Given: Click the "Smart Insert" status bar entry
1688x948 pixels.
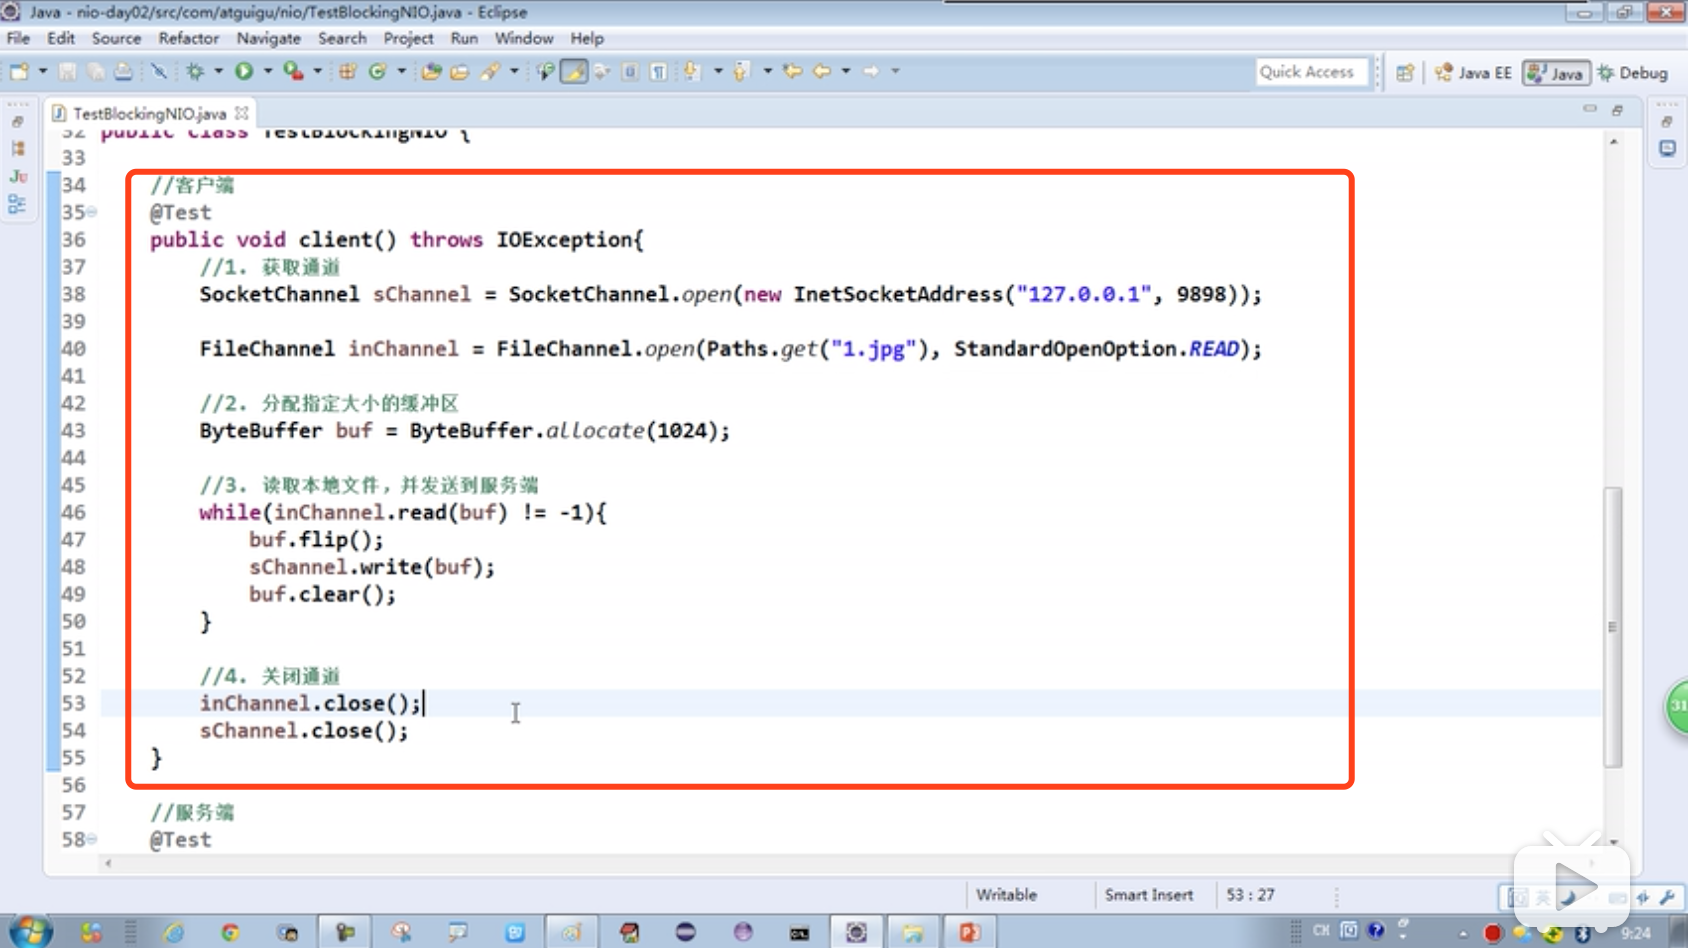Looking at the screenshot, I should click(x=1148, y=895).
